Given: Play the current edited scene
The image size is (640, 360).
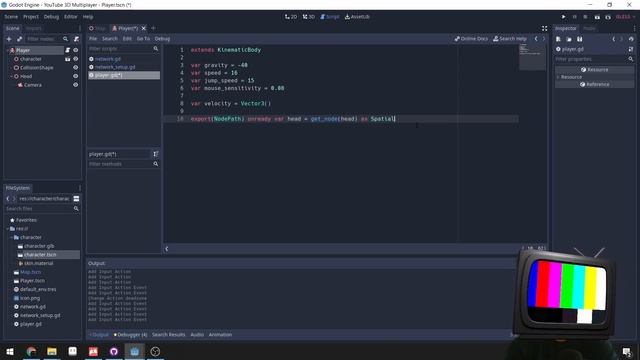Looking at the screenshot, I should [x=597, y=17].
